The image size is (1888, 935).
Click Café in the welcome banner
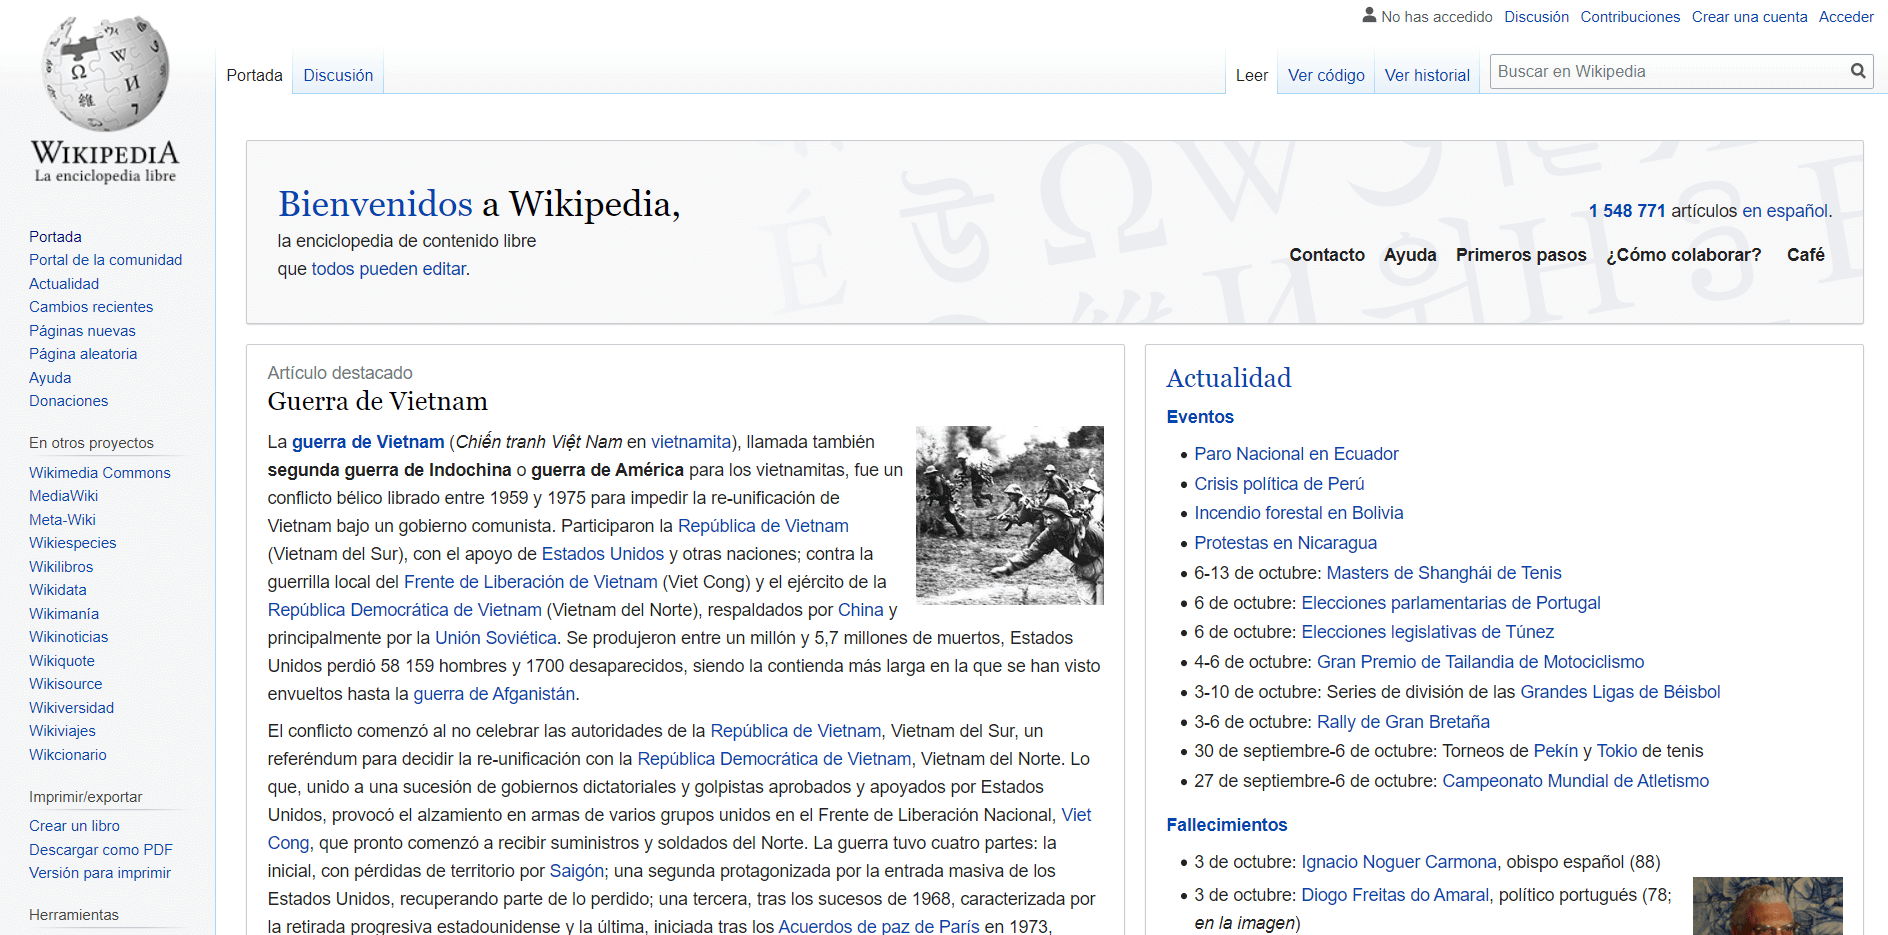pos(1805,255)
